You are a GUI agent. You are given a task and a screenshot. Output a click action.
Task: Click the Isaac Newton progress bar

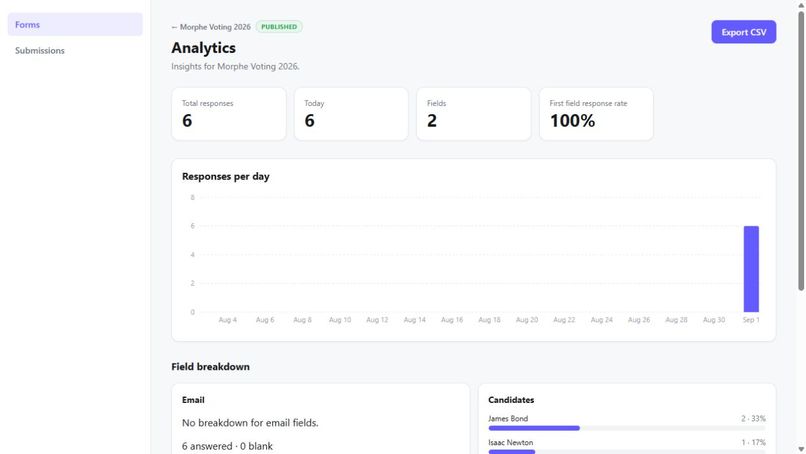[627, 452]
